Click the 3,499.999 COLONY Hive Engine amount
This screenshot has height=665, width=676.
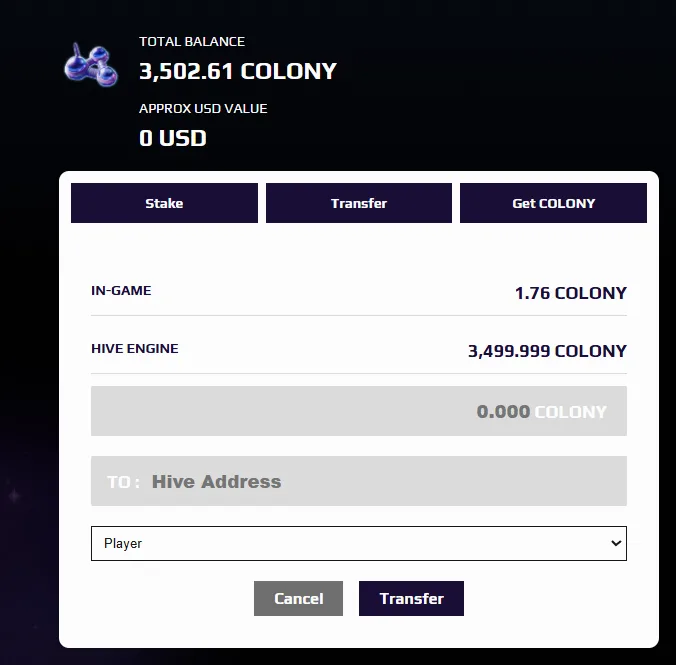click(x=547, y=351)
